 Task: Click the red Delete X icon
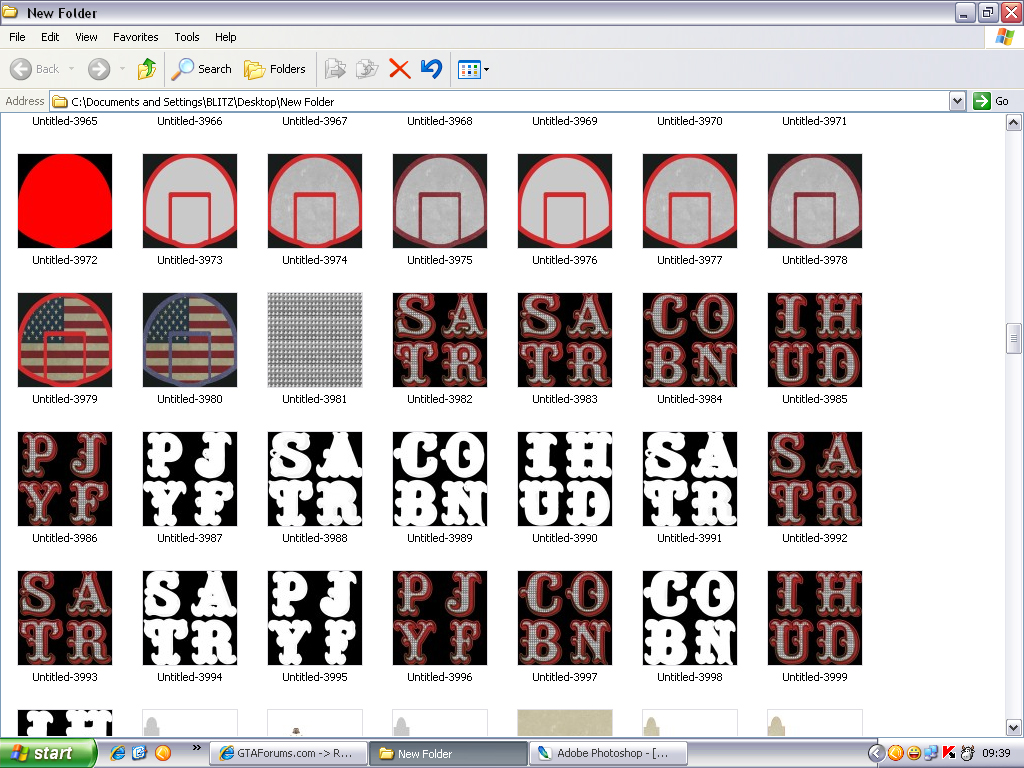tap(399, 69)
